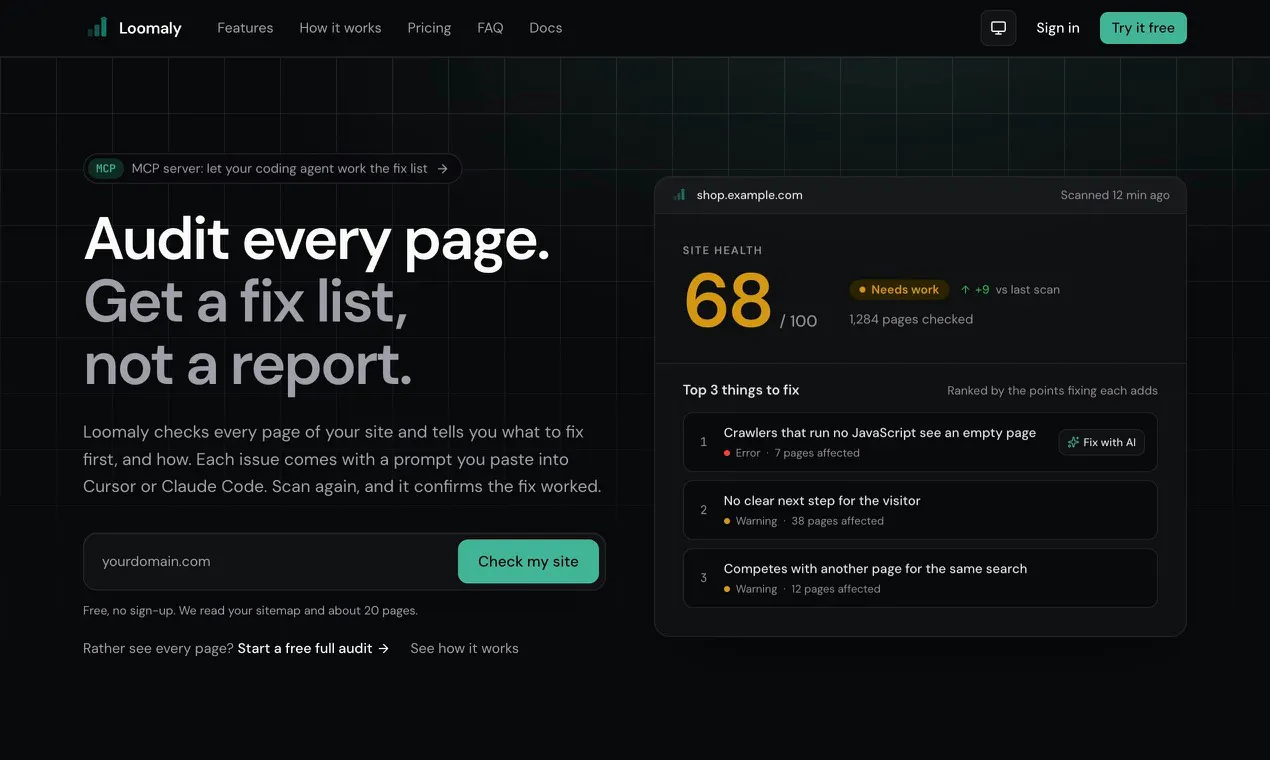
Task: Open the Crawlers that run no JavaScript issue
Action: pyautogui.click(x=920, y=442)
